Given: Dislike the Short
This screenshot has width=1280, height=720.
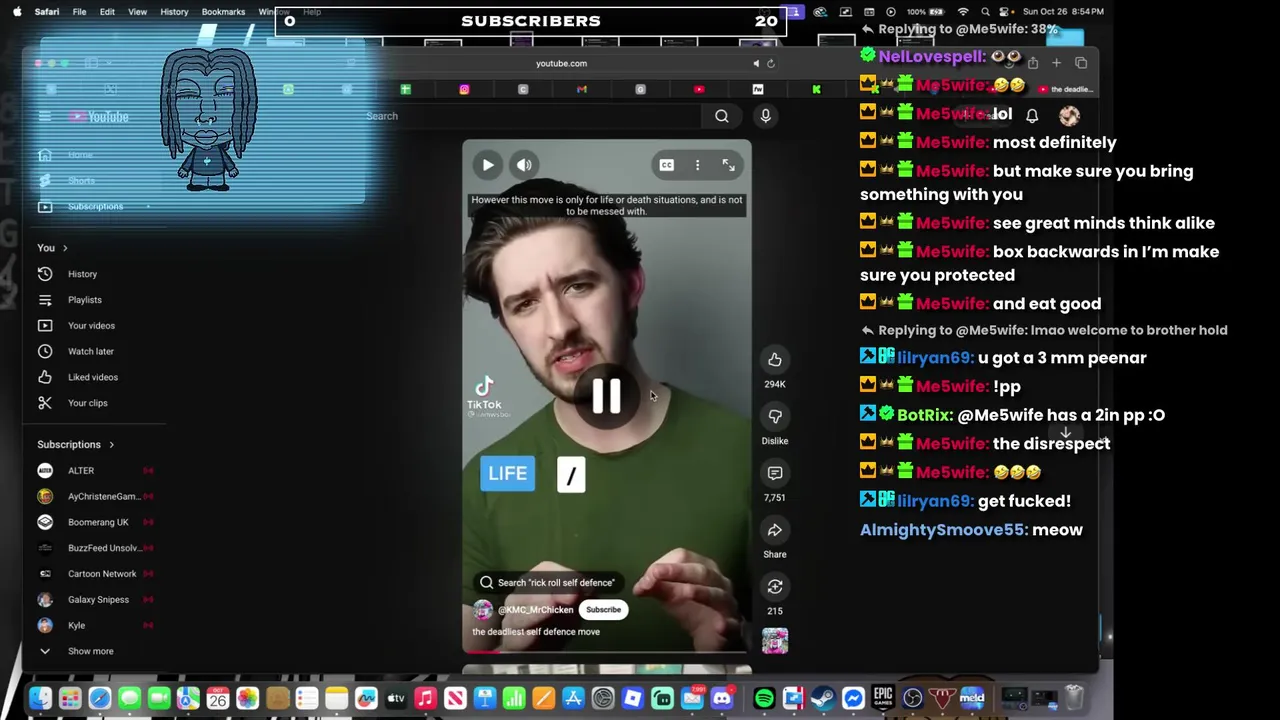Looking at the screenshot, I should point(775,417).
